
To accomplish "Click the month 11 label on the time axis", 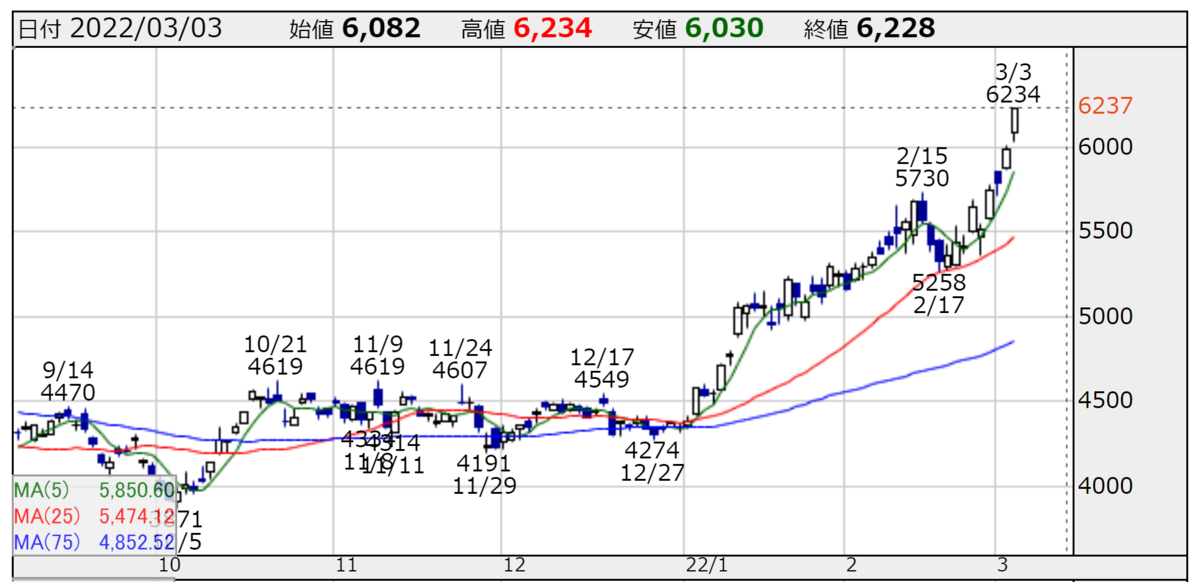I will 346,566.
